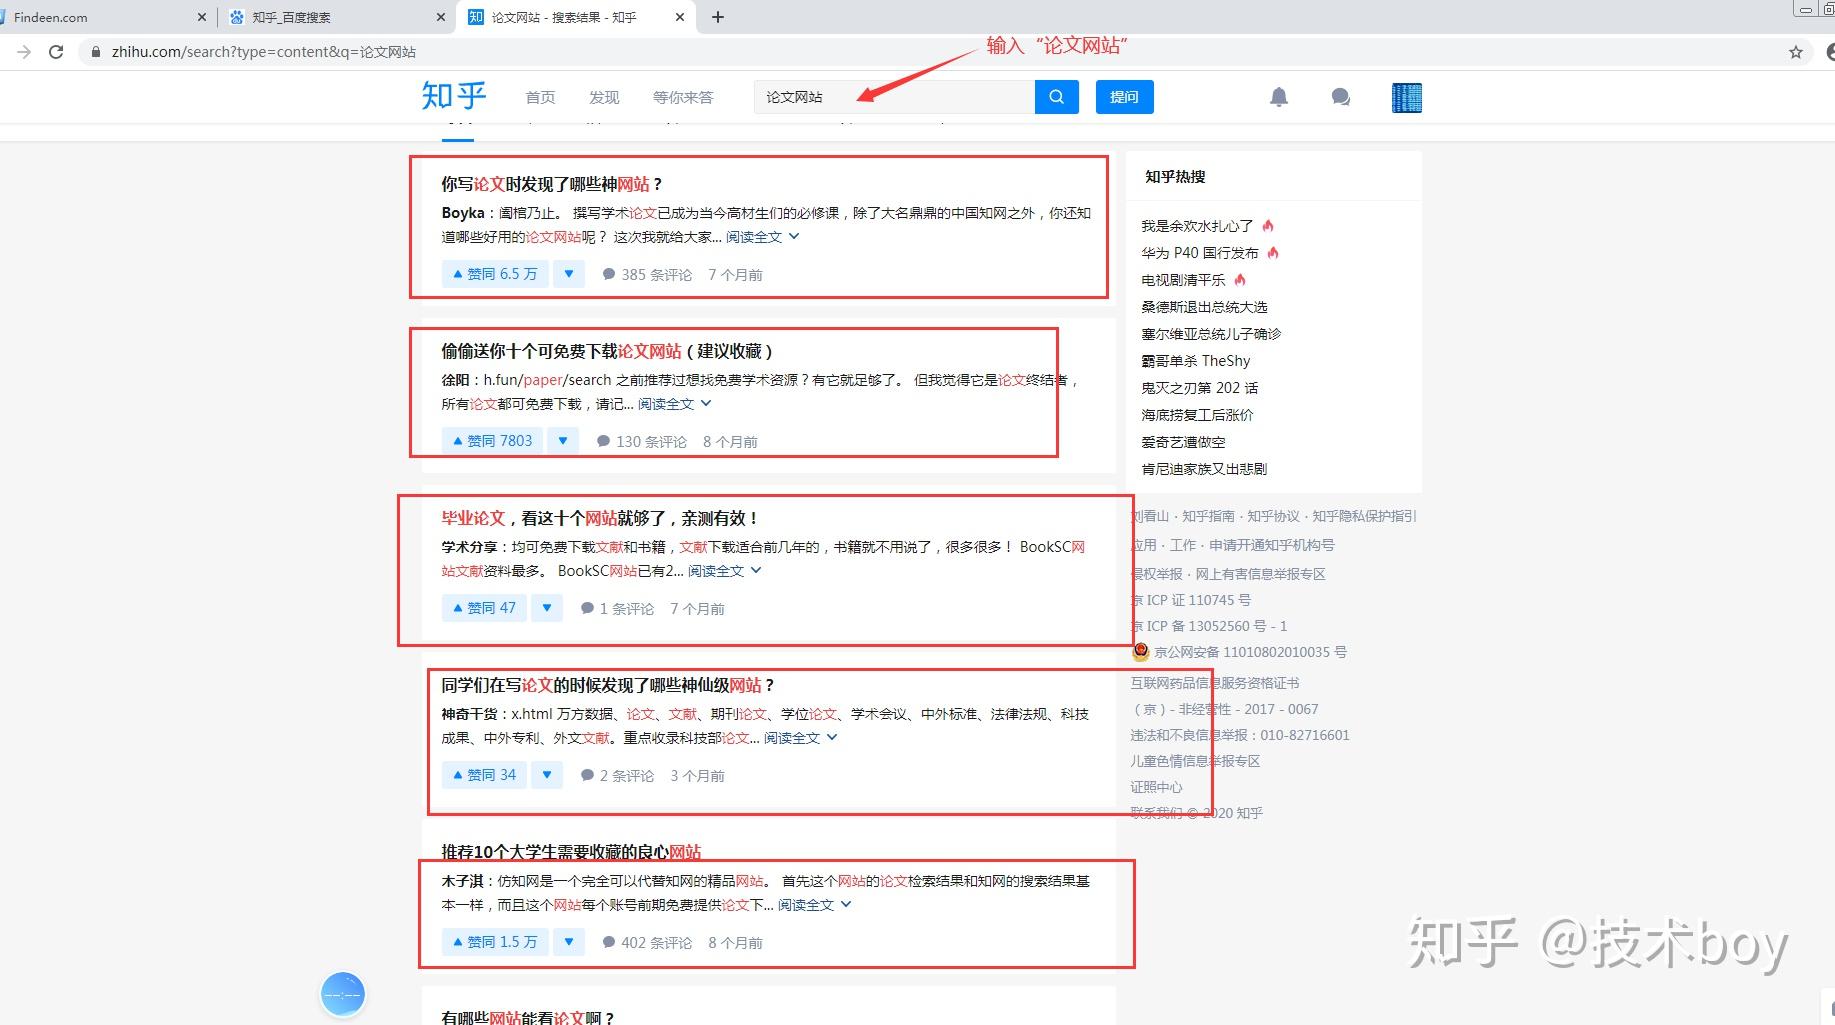The height and width of the screenshot is (1025, 1835).
Task: Click the blue search magnifier button
Action: 1056,97
